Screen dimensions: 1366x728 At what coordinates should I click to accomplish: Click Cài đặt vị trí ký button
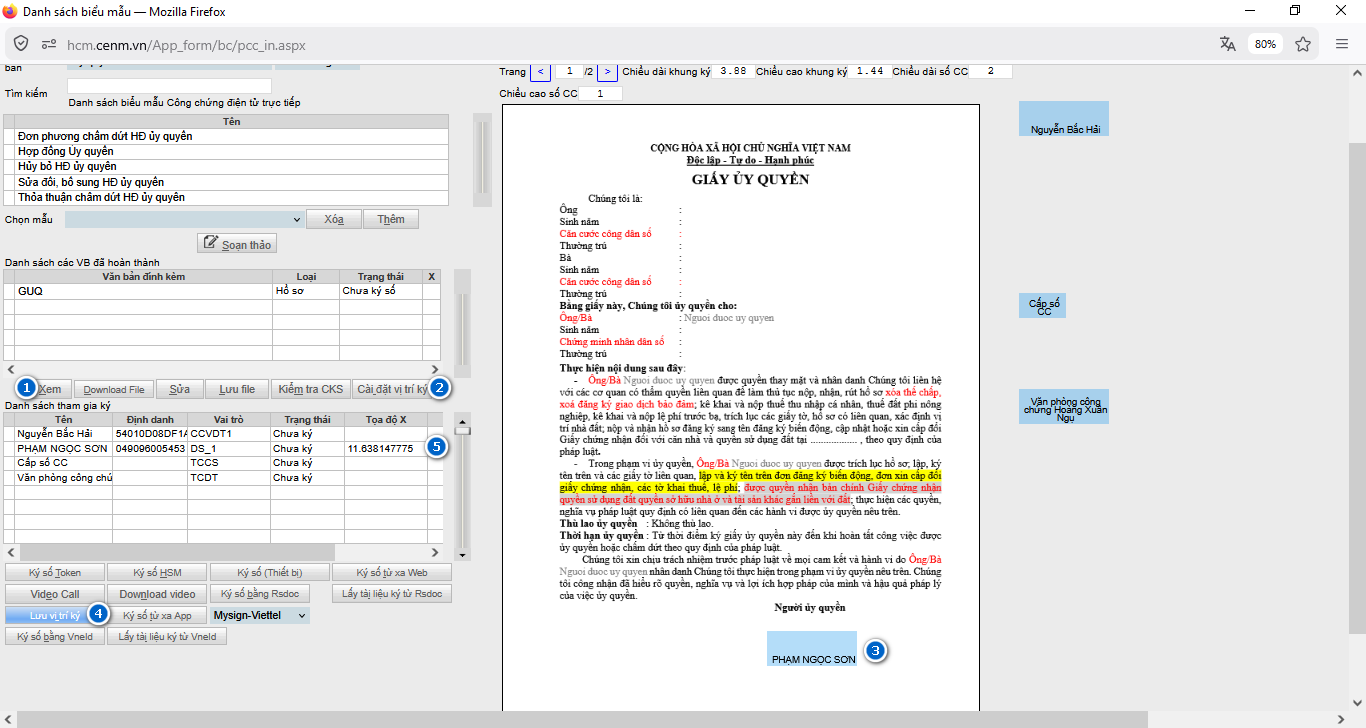pos(392,389)
